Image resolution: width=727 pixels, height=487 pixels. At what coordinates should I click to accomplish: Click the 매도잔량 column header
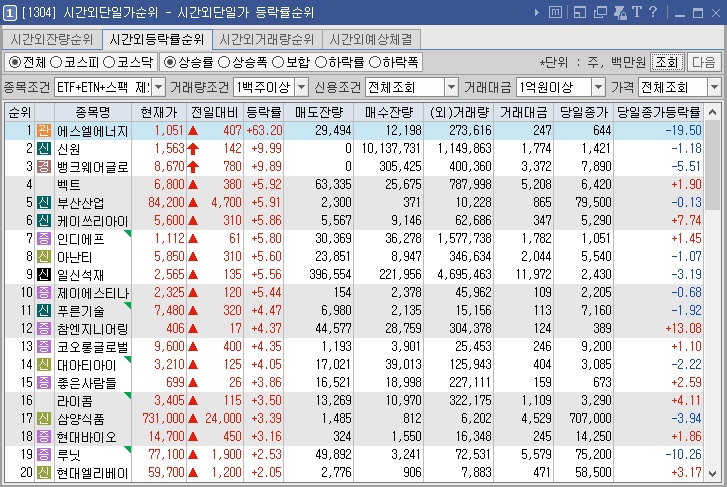coord(319,112)
